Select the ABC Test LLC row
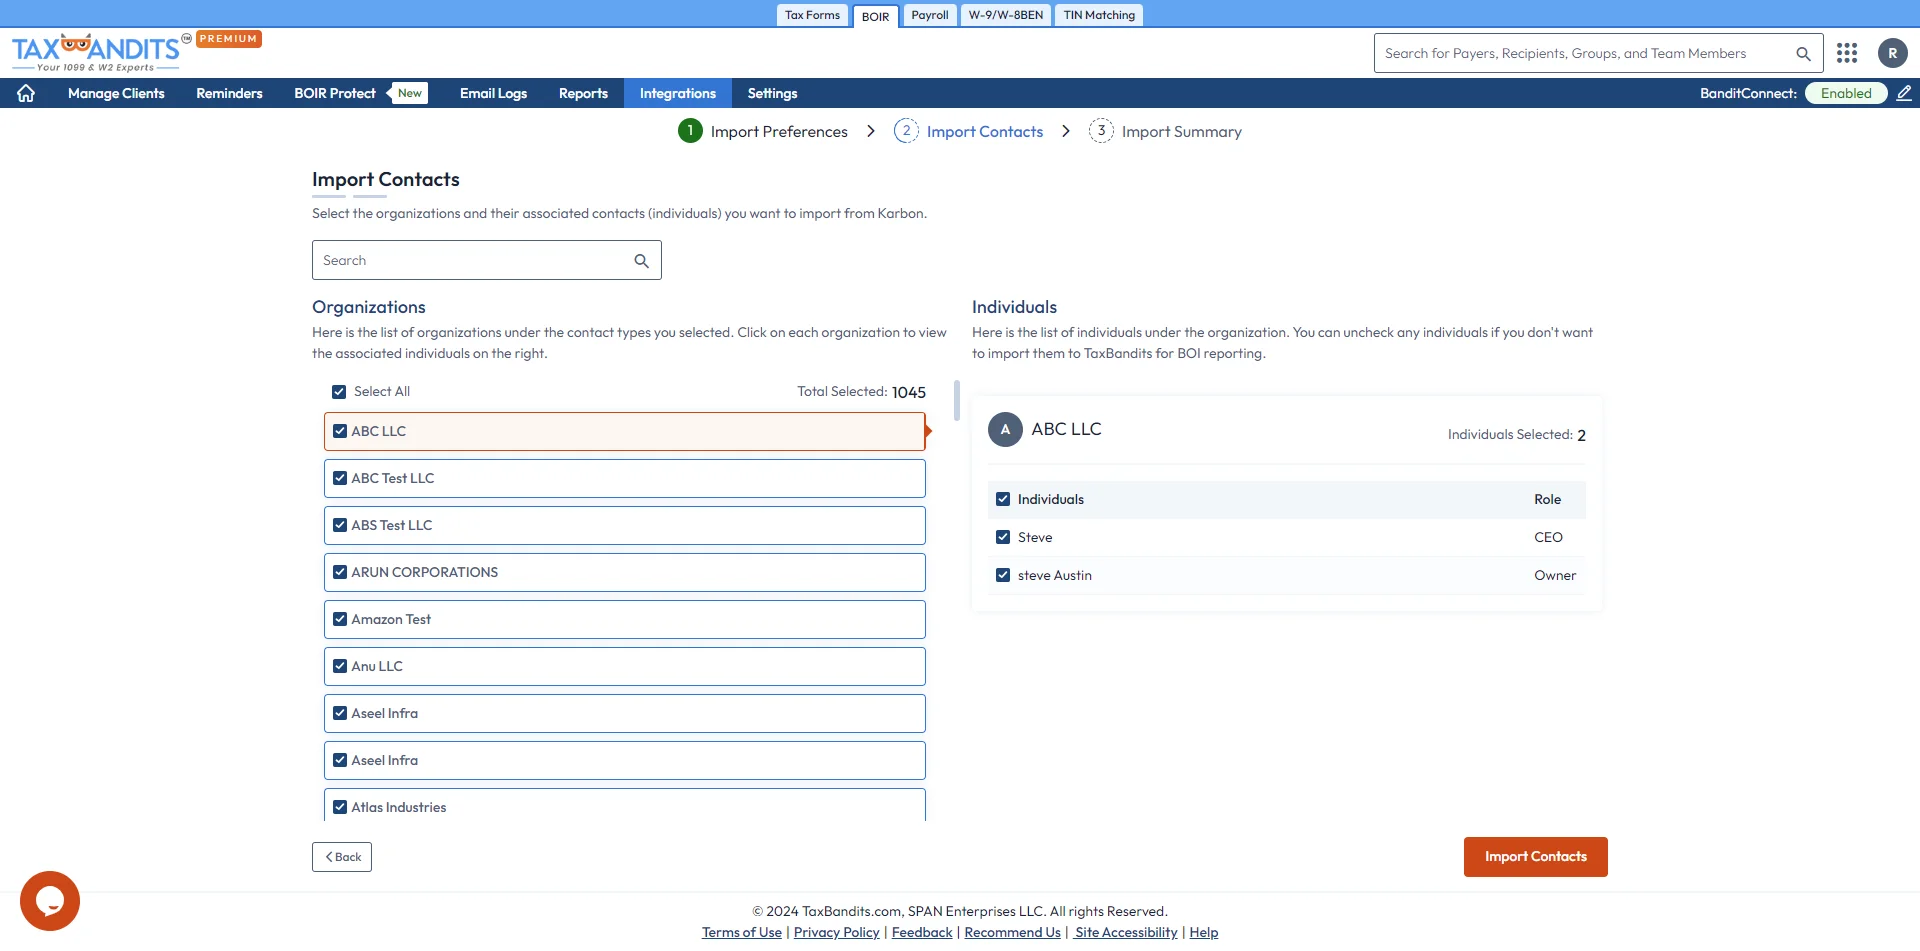This screenshot has width=1920, height=951. [x=625, y=478]
